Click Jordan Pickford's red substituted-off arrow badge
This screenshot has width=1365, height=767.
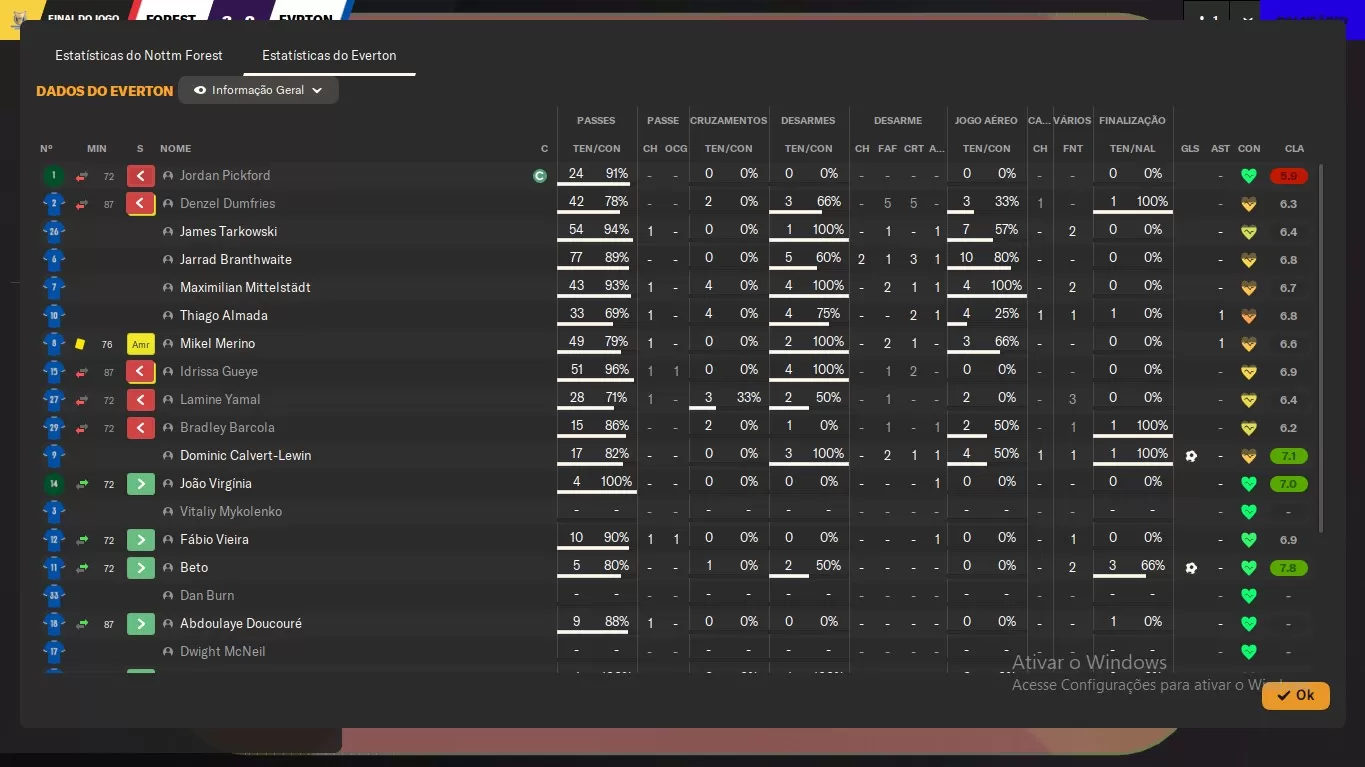click(x=141, y=176)
